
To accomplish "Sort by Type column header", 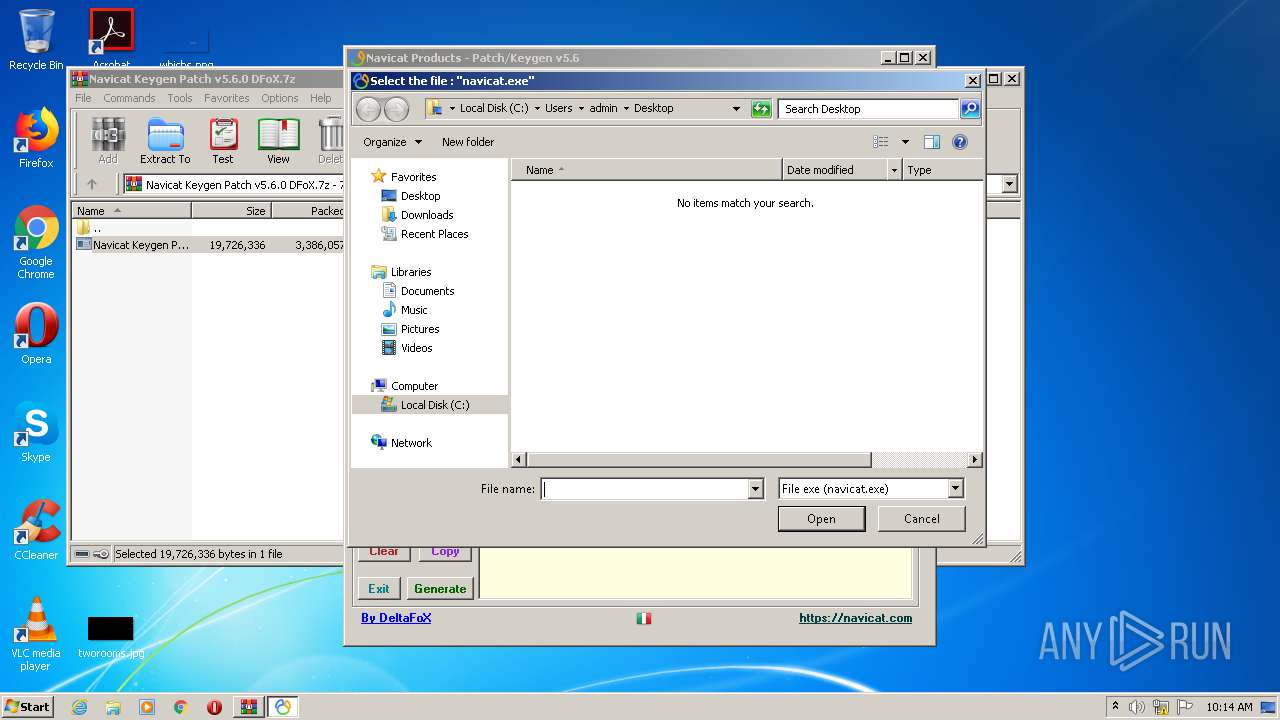I will click(x=943, y=170).
